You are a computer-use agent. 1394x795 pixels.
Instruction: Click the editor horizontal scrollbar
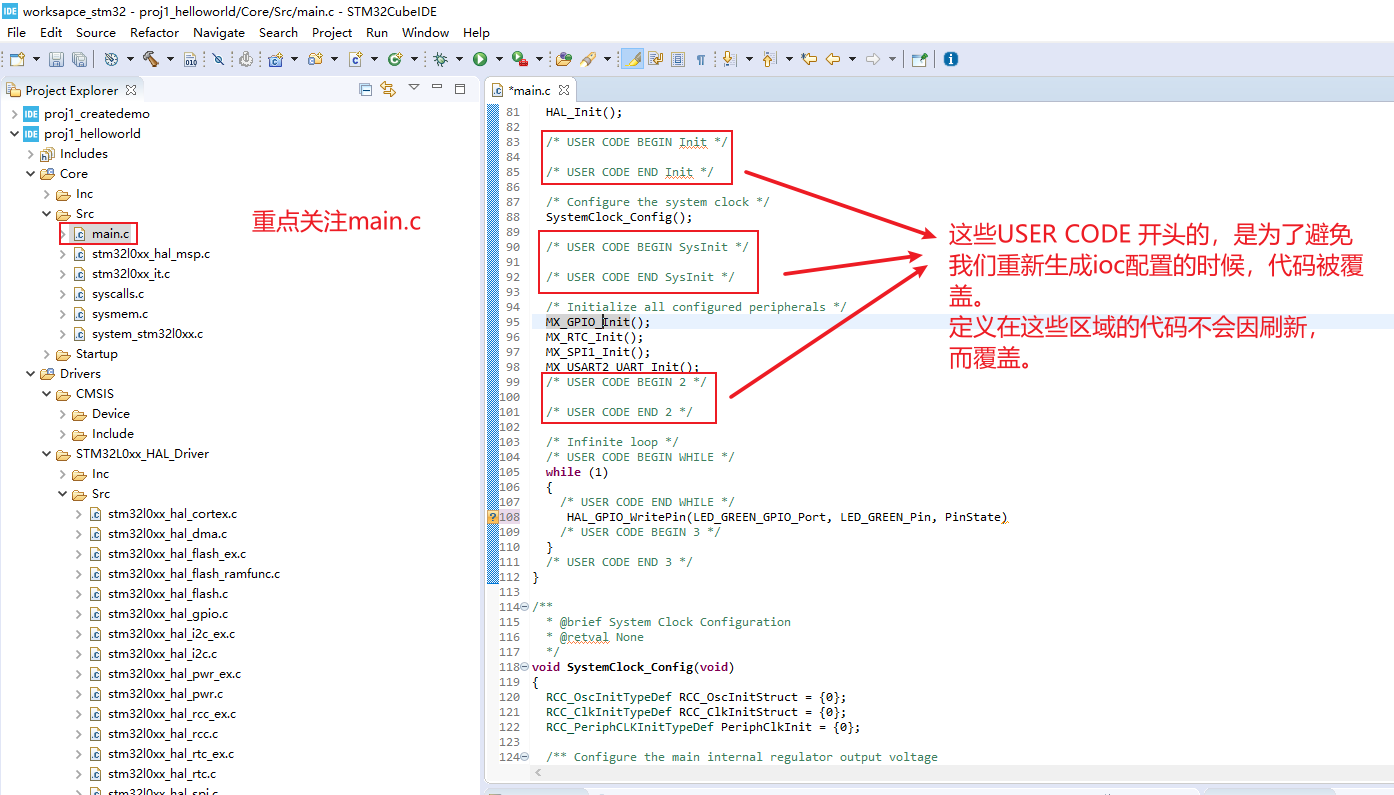pos(960,773)
